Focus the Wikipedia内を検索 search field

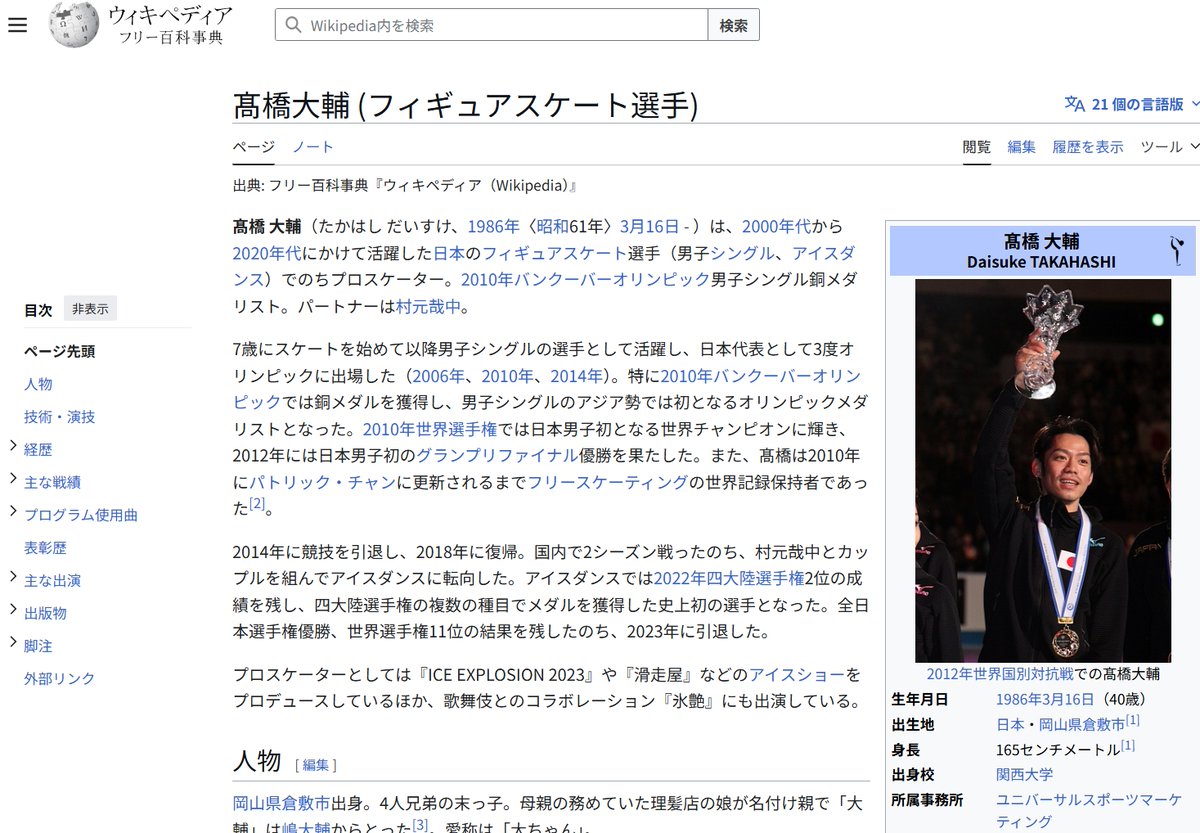[491, 25]
